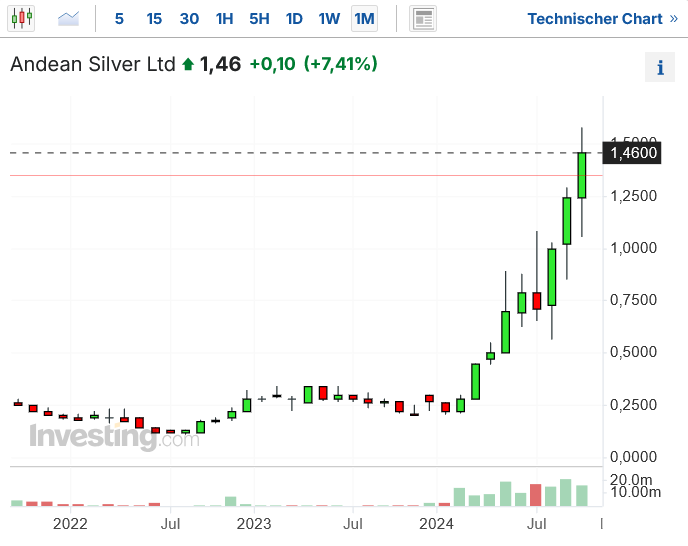Open the Technischer Chart link

[x=602, y=18]
